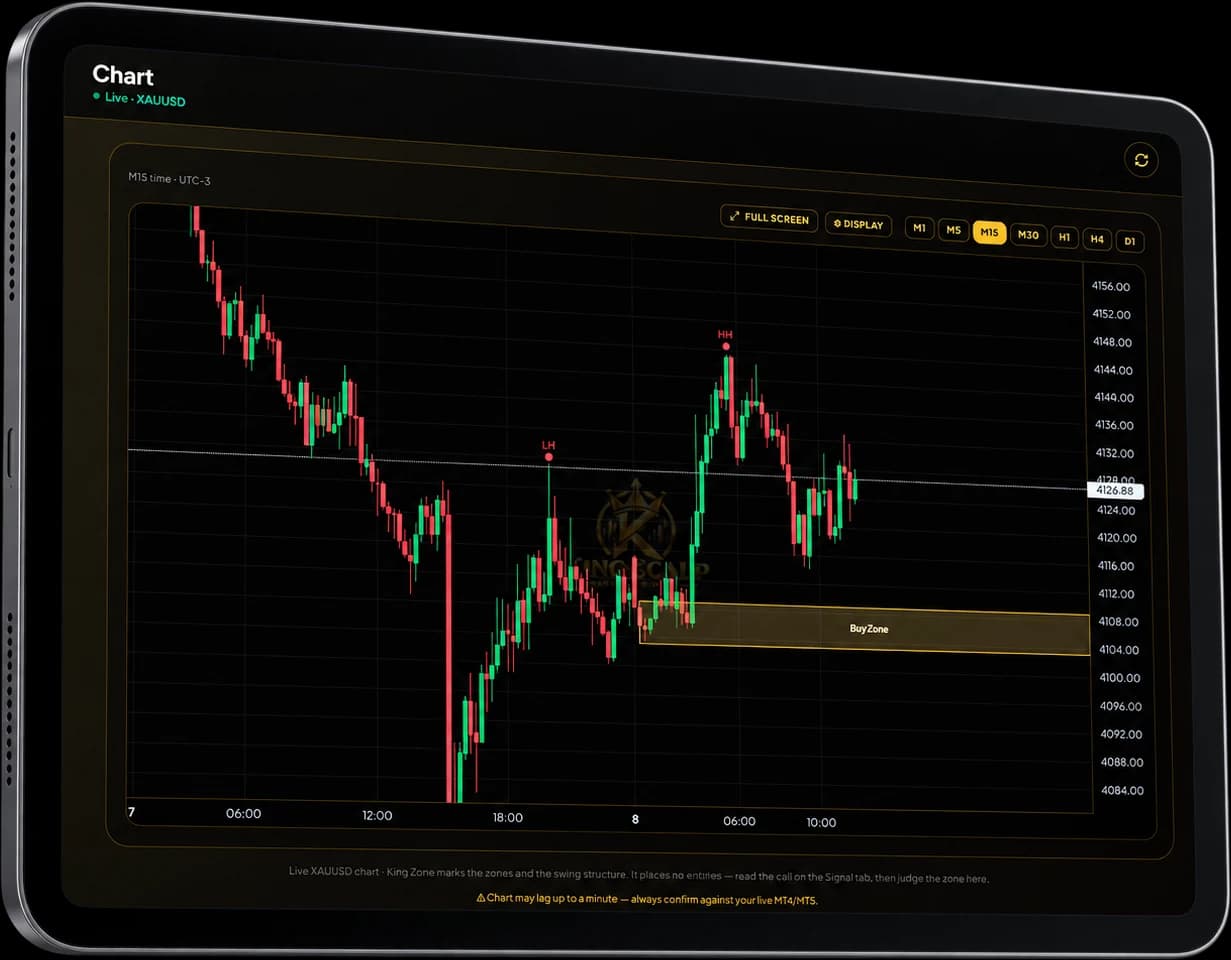Image resolution: width=1231 pixels, height=960 pixels.
Task: Select the M15 timeframe
Action: [x=989, y=233]
